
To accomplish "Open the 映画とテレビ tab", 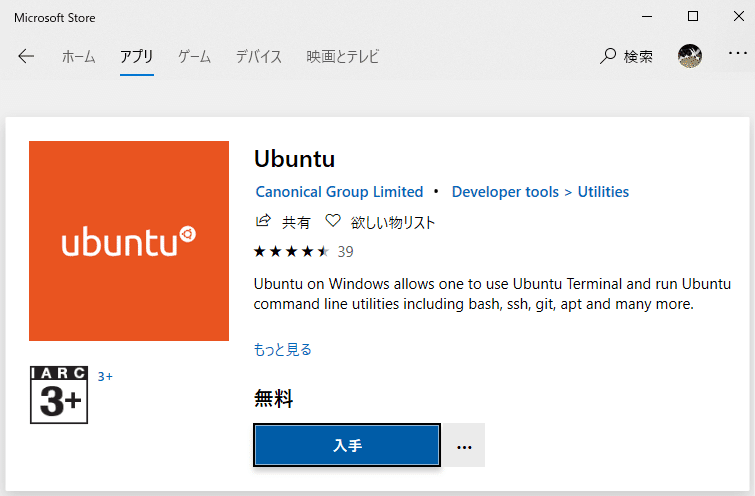I will click(343, 57).
